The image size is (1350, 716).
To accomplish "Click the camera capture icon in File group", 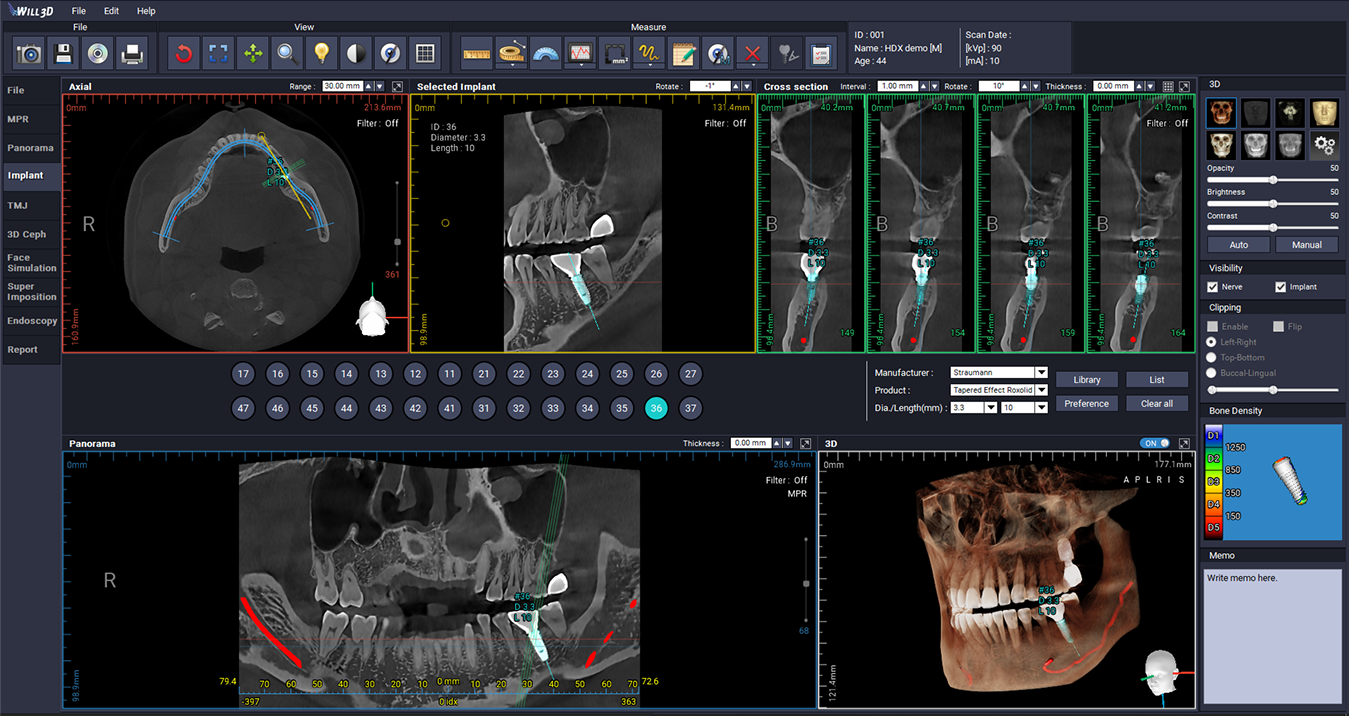I will [29, 53].
